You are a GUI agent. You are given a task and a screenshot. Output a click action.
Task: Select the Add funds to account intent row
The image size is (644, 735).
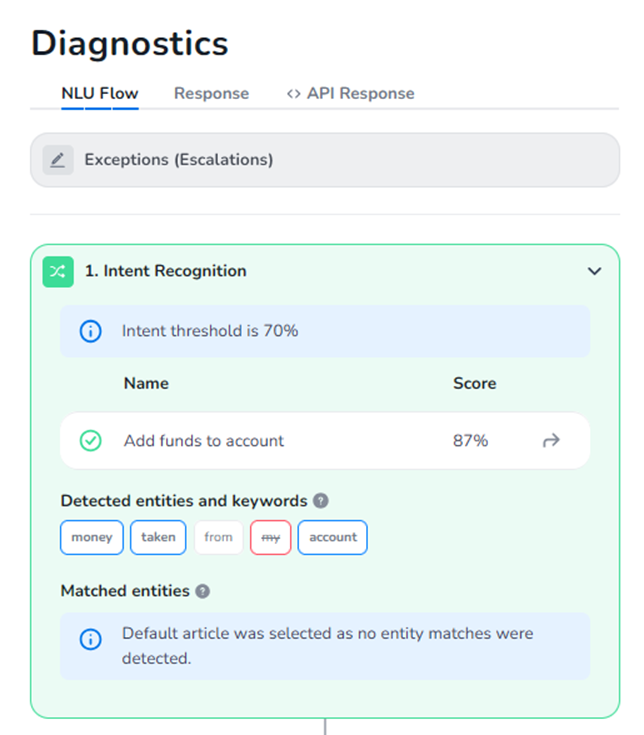pyautogui.click(x=300, y=441)
